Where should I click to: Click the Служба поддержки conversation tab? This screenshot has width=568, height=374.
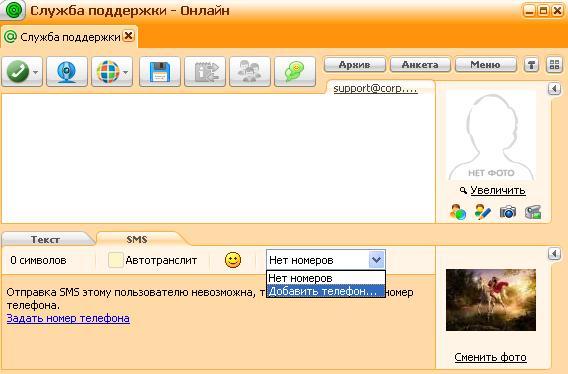pyautogui.click(x=69, y=37)
